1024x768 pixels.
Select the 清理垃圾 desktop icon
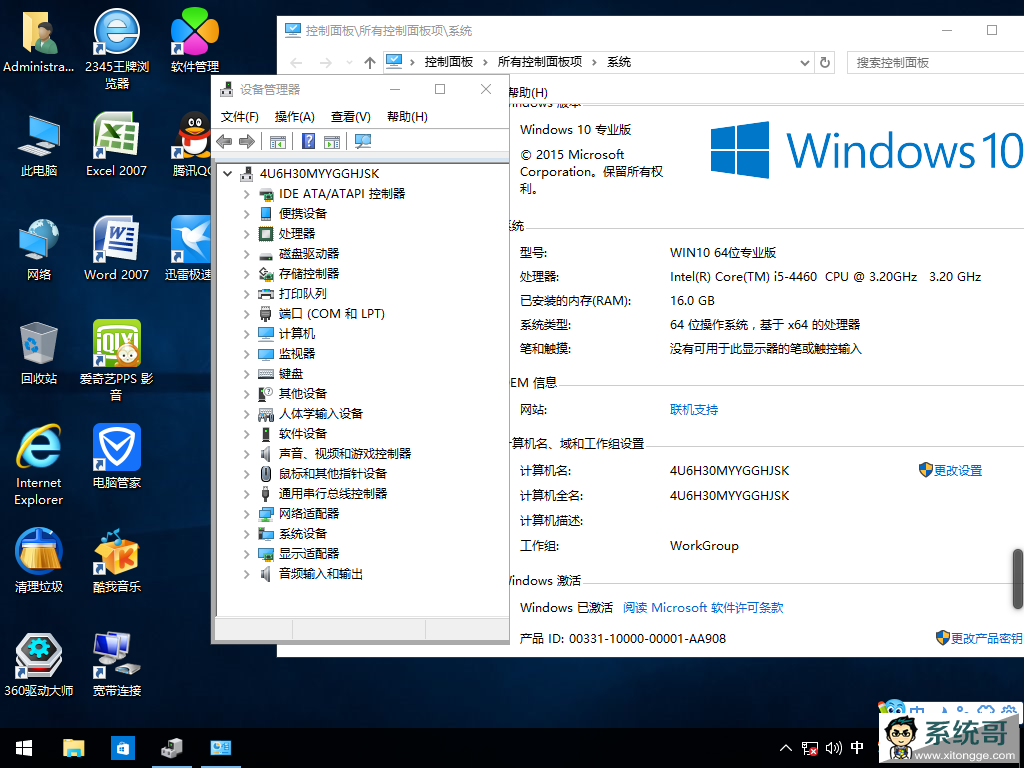coord(39,561)
